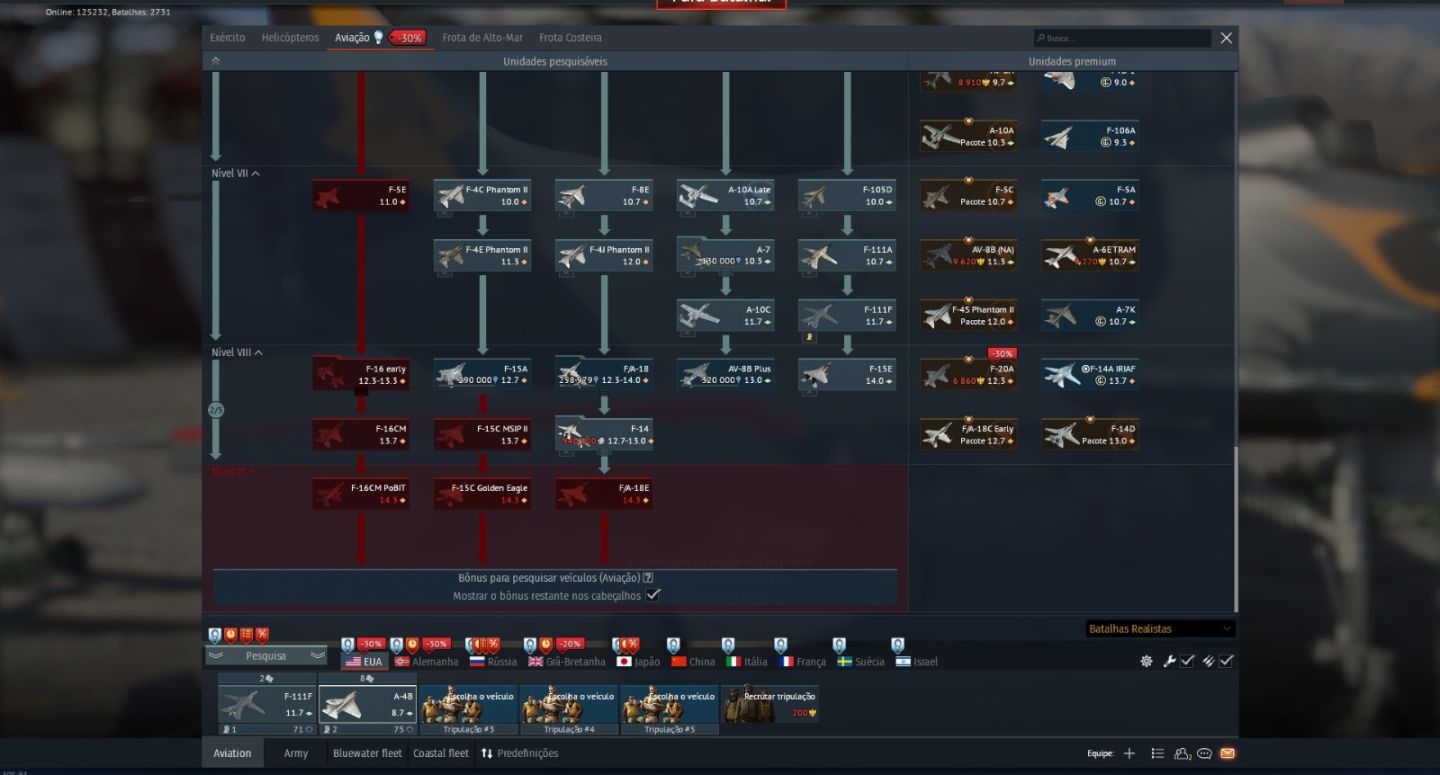Image resolution: width=1440 pixels, height=775 pixels.
Task: Select the F-8E aircraft card
Action: point(604,196)
